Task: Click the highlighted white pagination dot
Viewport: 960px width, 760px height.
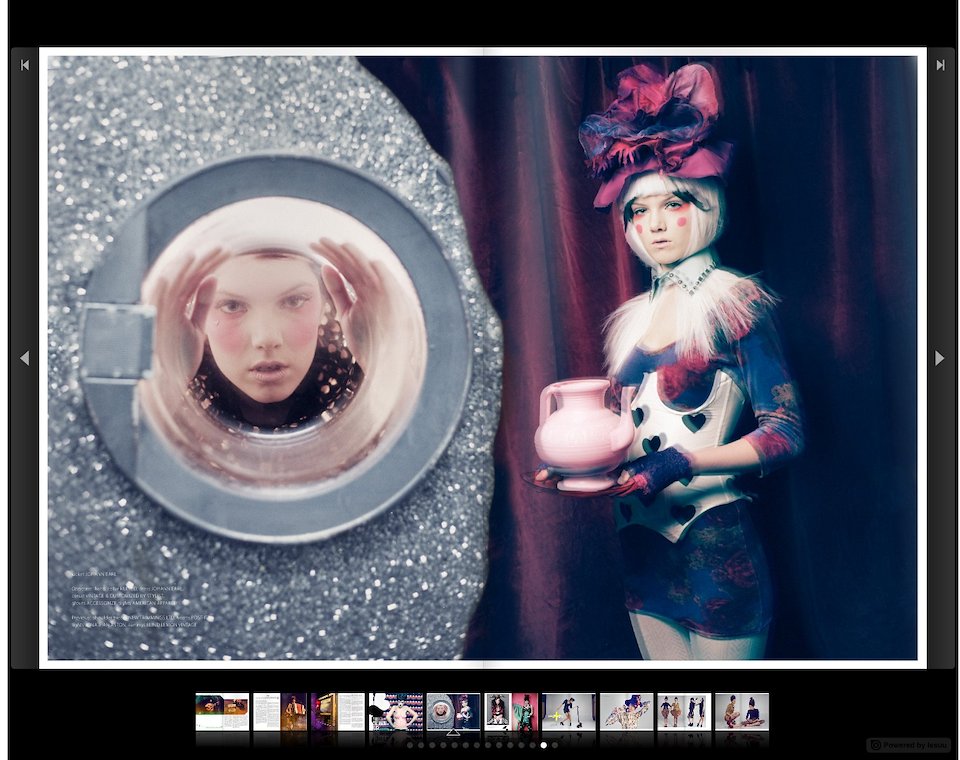Action: click(544, 745)
